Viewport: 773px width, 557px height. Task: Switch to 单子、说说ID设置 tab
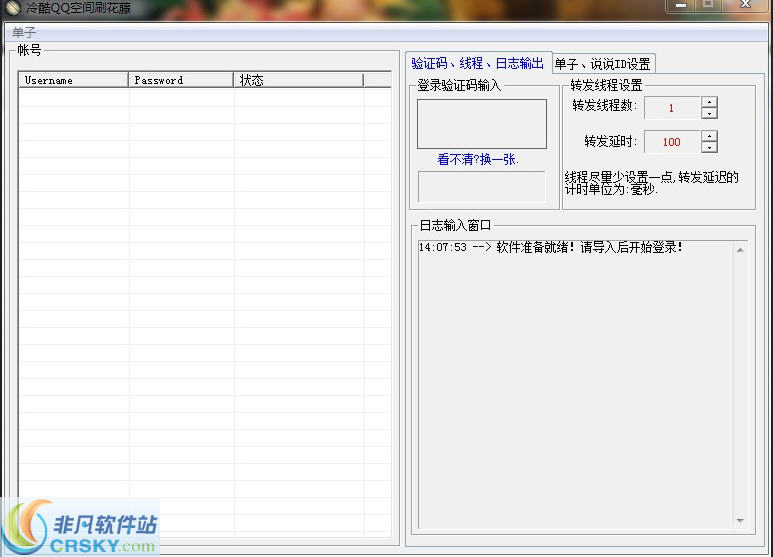point(602,64)
